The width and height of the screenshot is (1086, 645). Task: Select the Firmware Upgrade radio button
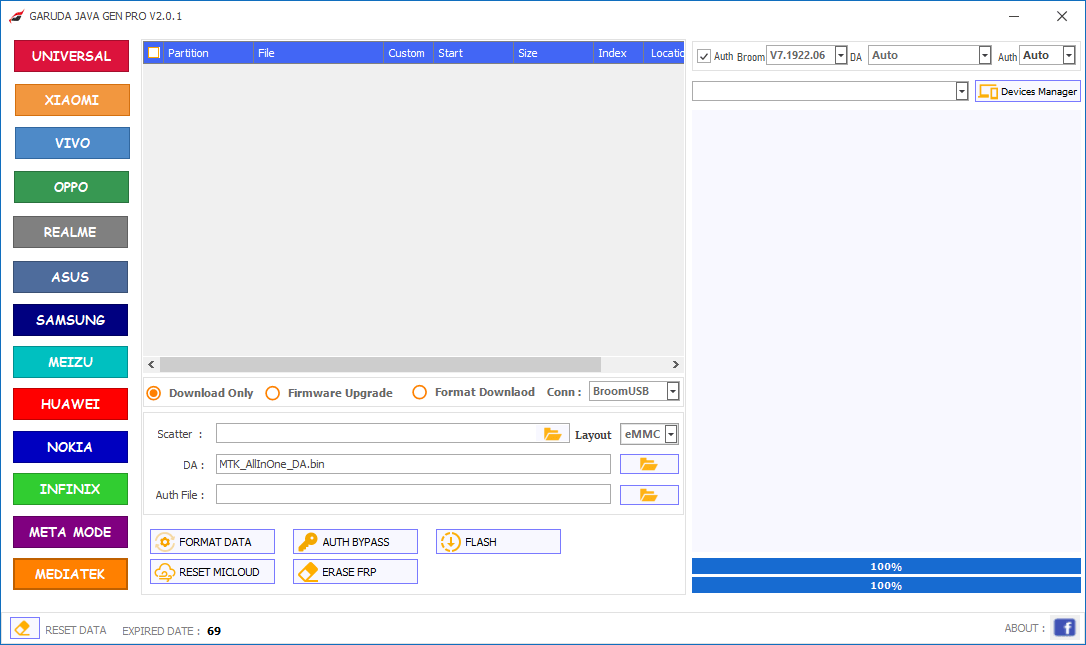(273, 393)
